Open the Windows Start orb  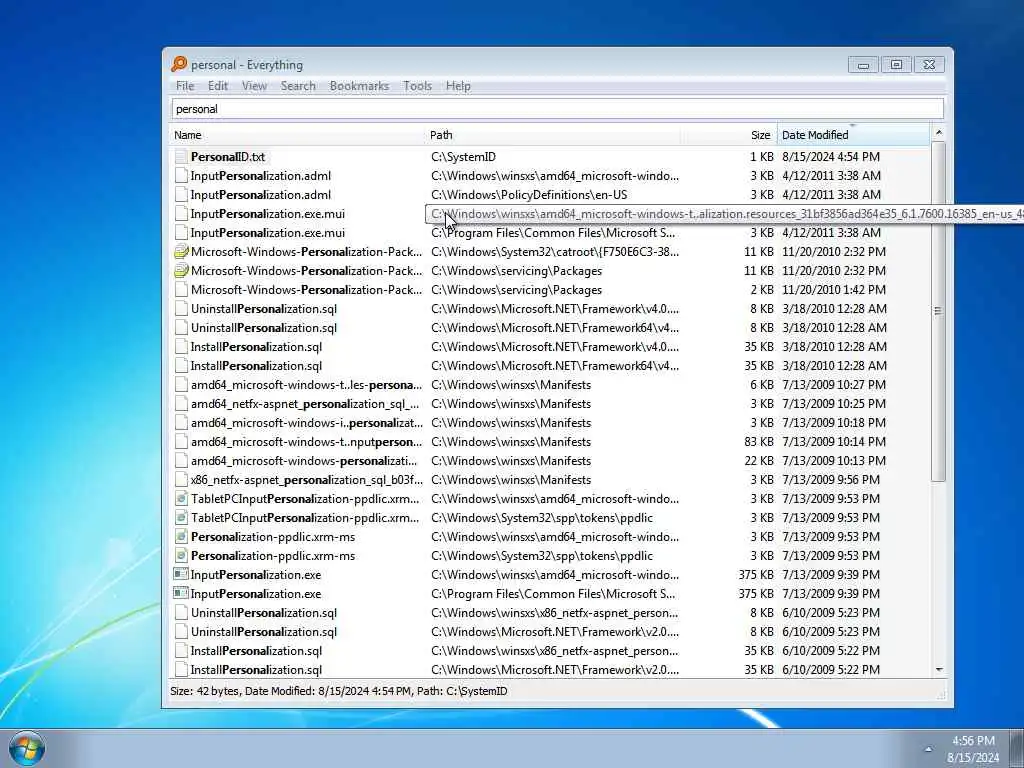27,748
